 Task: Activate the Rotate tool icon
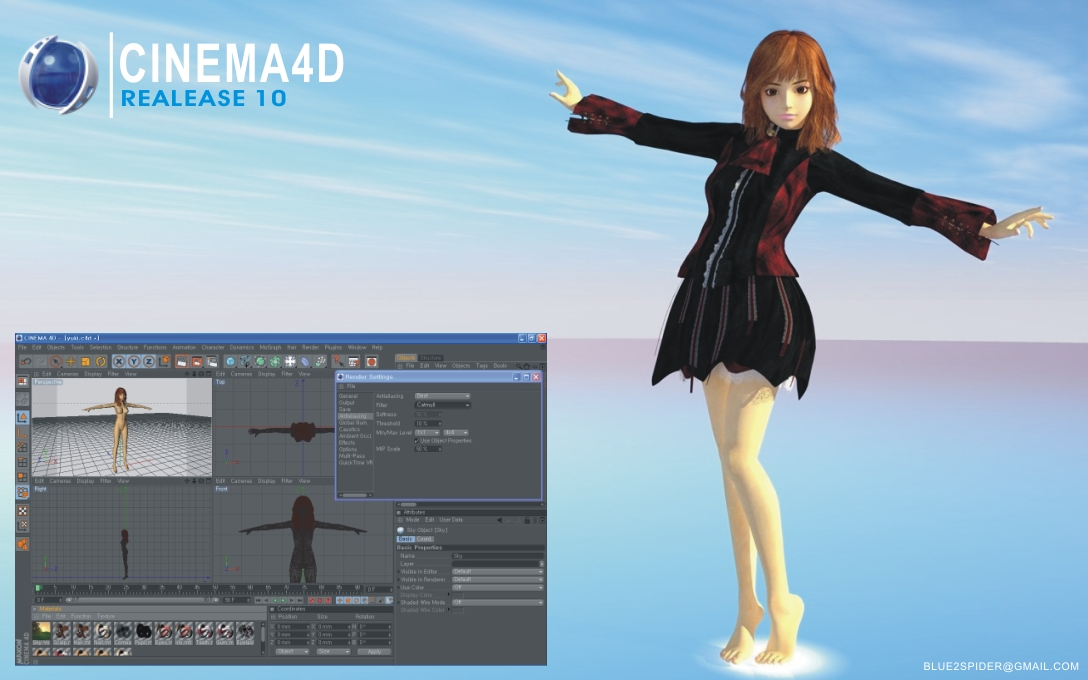point(101,362)
